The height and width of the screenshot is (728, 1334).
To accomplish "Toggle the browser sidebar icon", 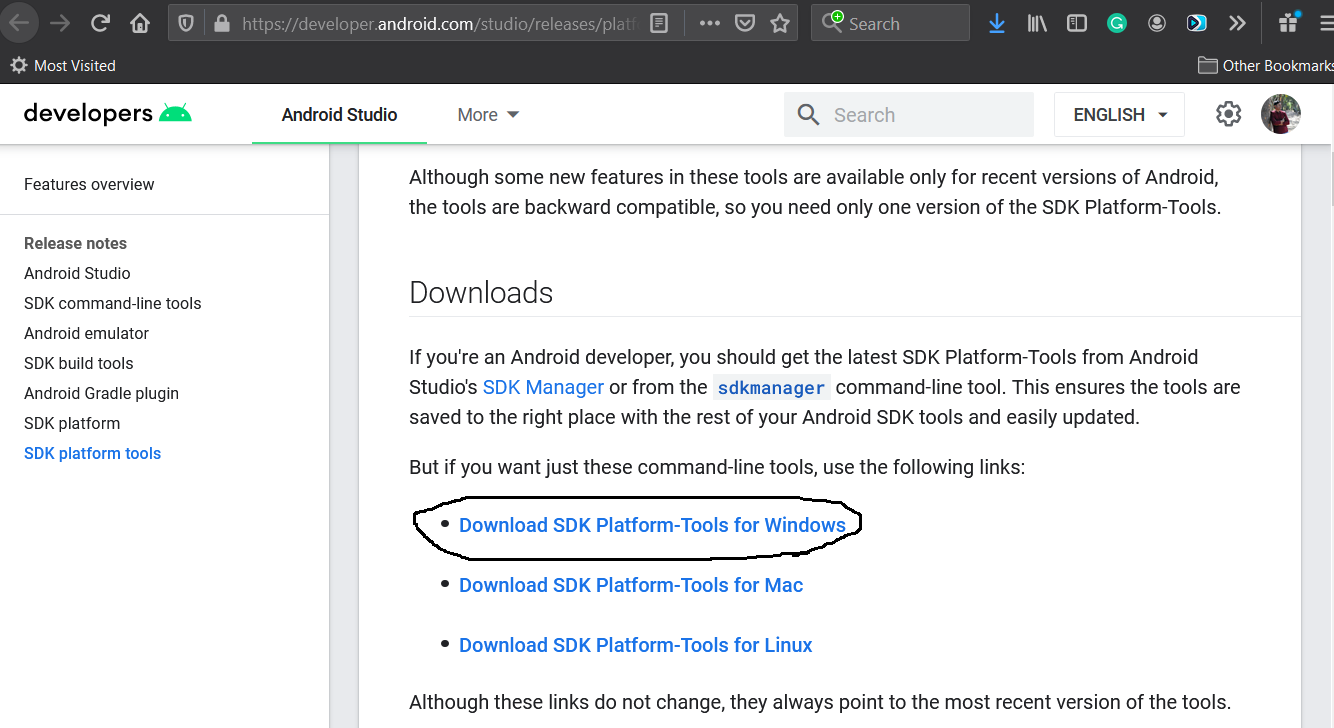I will point(1077,23).
